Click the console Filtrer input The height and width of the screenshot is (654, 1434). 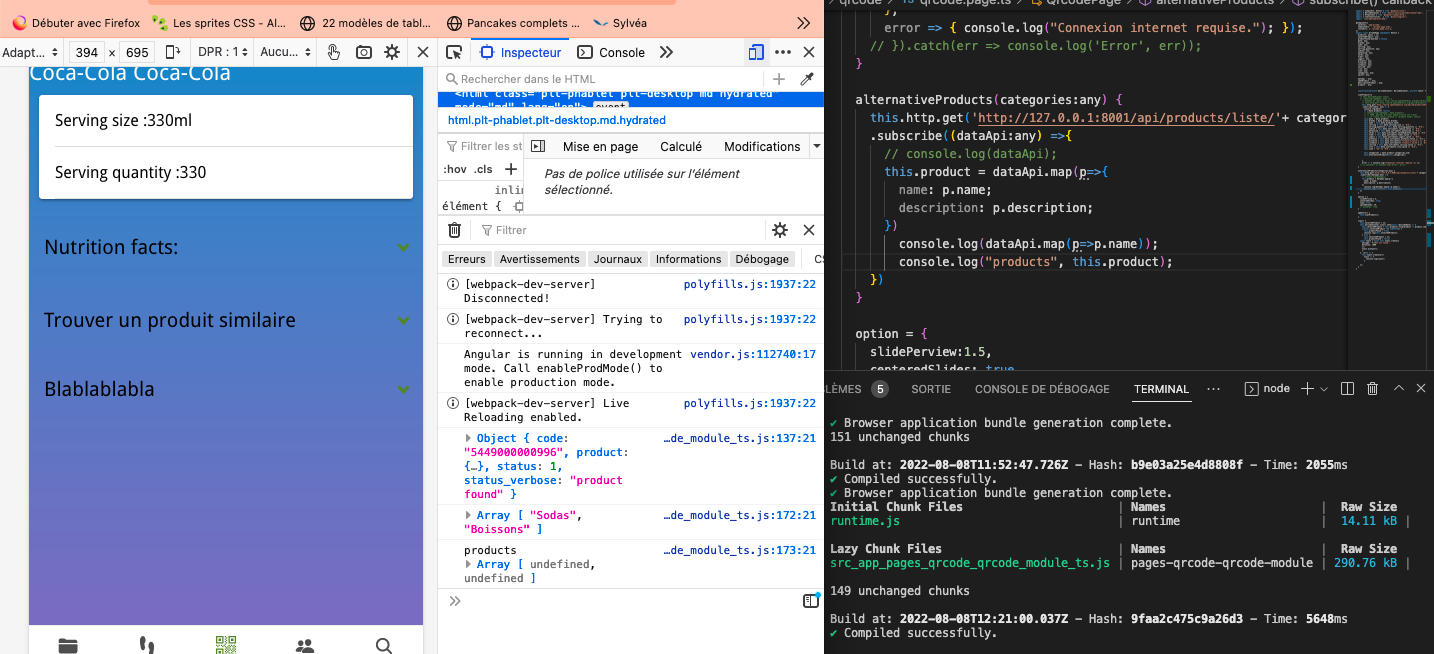tap(618, 230)
